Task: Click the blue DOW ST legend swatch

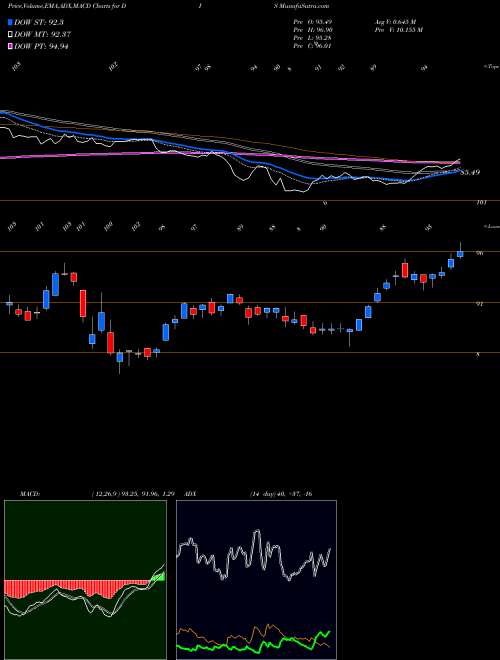Action: click(x=11, y=22)
